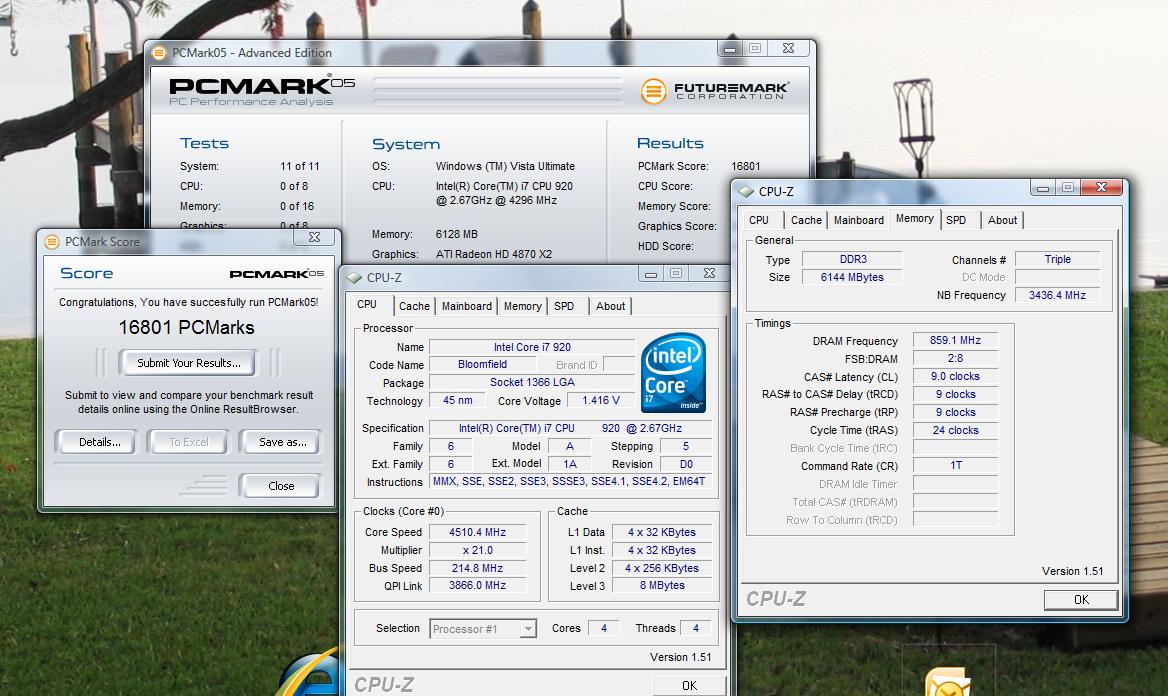Click the Intel Core i7 logo badge
The image size is (1168, 696).
pos(673,373)
